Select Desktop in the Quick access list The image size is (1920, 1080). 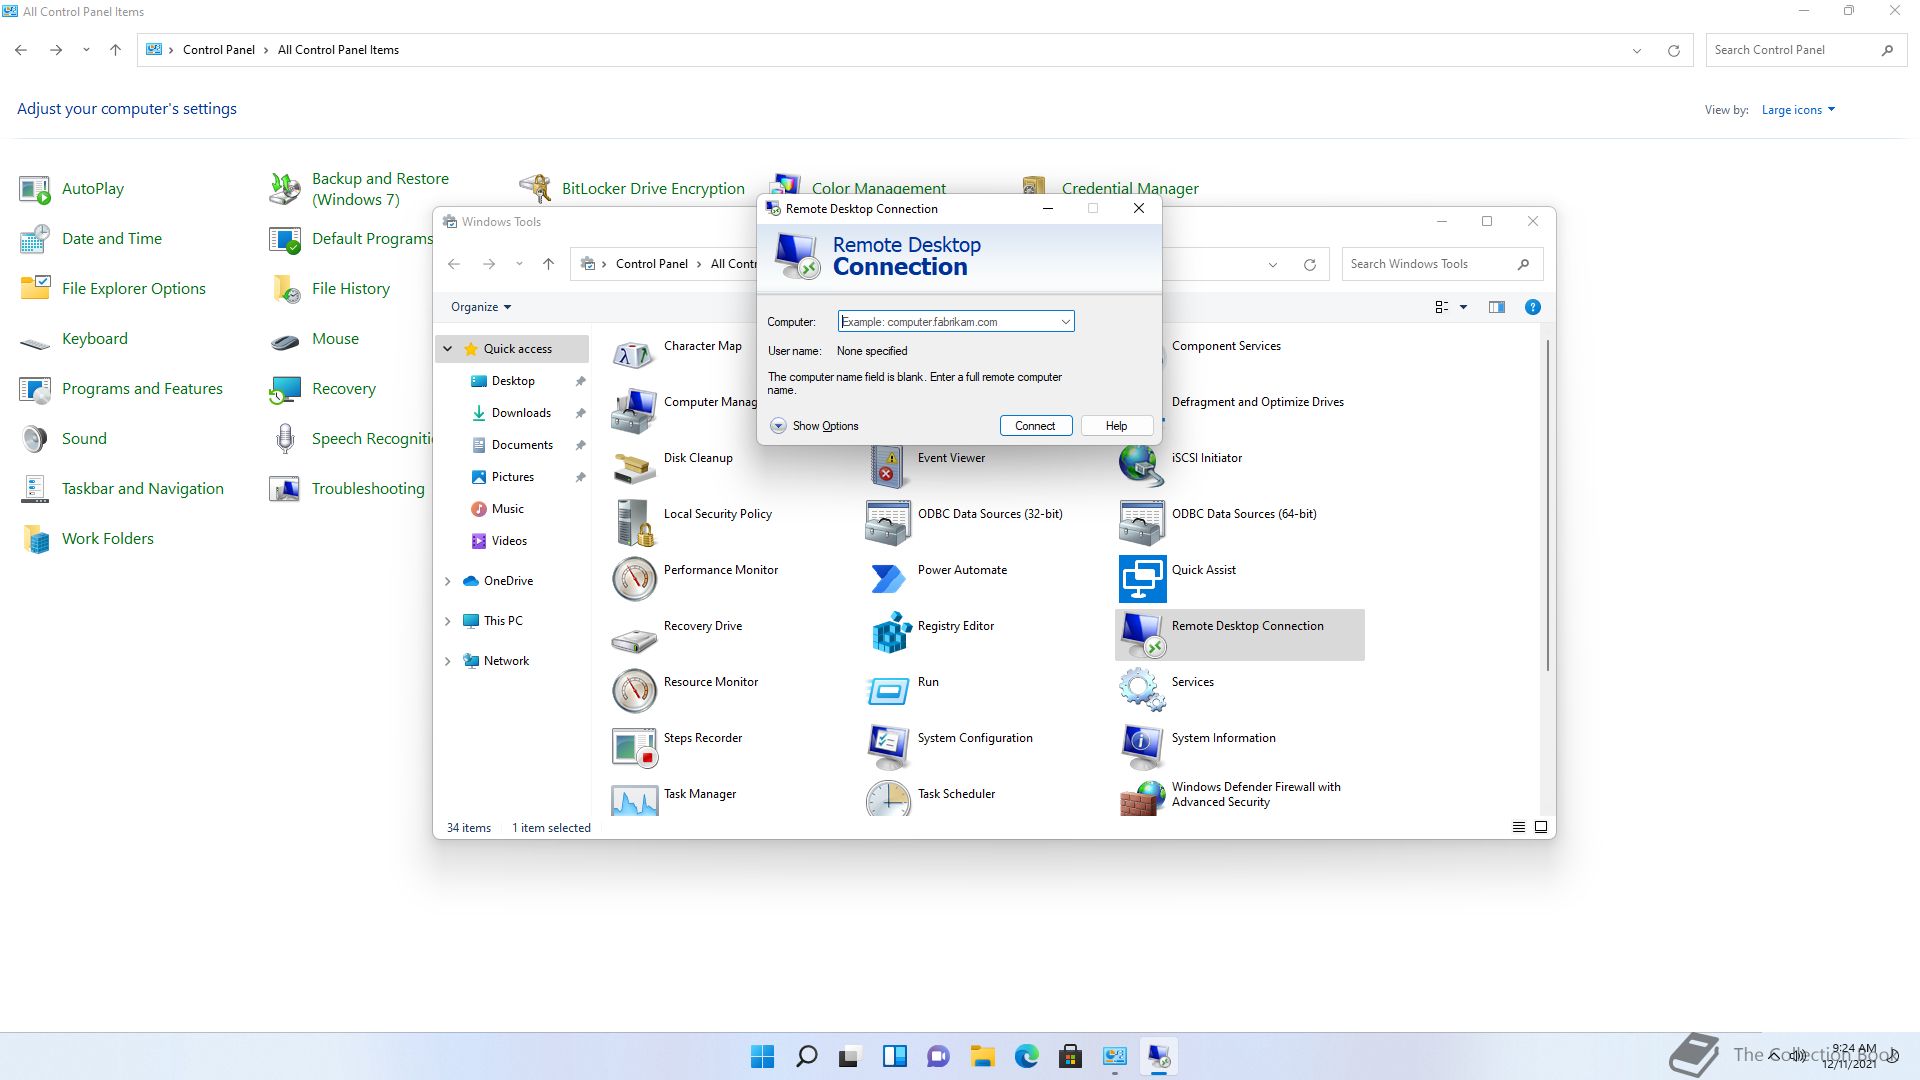(x=513, y=381)
